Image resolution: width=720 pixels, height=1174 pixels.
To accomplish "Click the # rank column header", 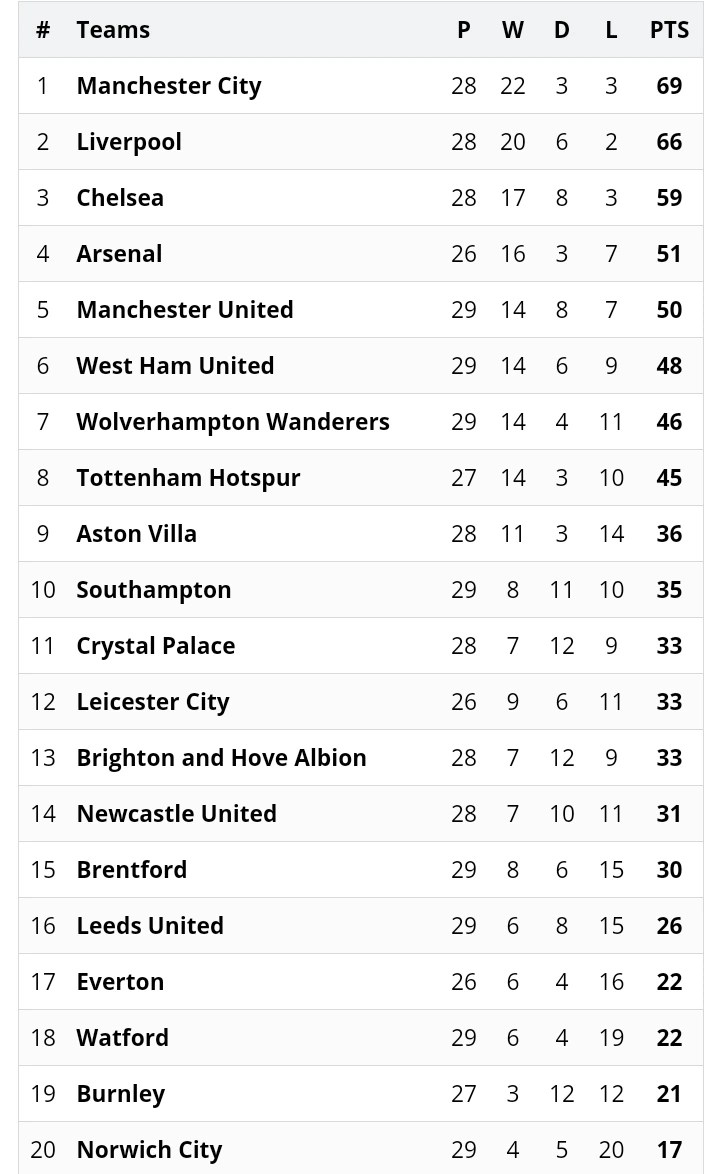I will (43, 30).
